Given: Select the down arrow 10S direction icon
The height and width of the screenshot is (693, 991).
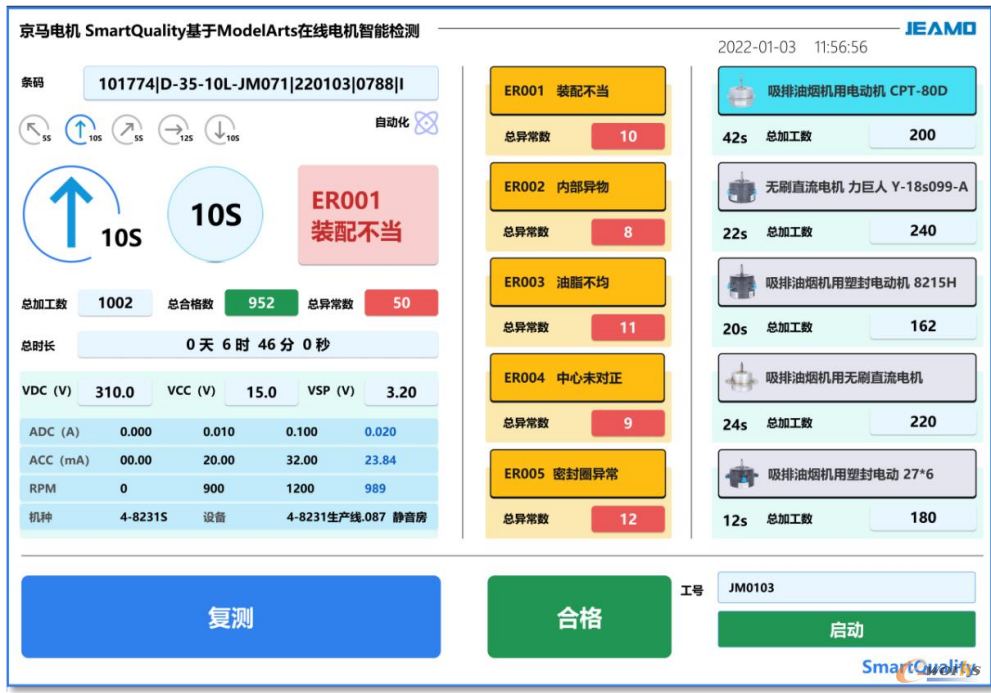Looking at the screenshot, I should [222, 130].
